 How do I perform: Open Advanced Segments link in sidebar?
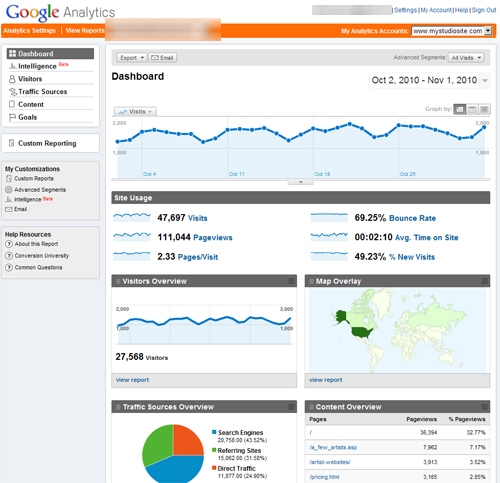click(x=40, y=190)
